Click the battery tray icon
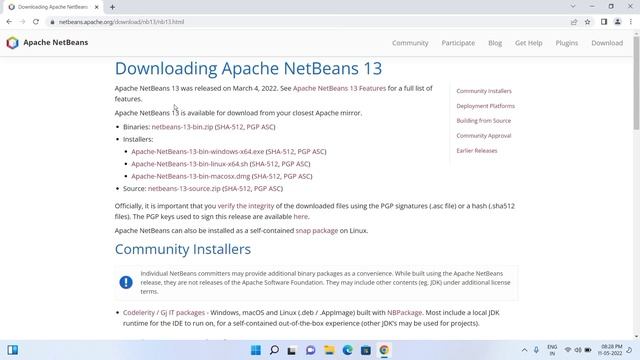This screenshot has height=360, width=640. pyautogui.click(x=588, y=350)
